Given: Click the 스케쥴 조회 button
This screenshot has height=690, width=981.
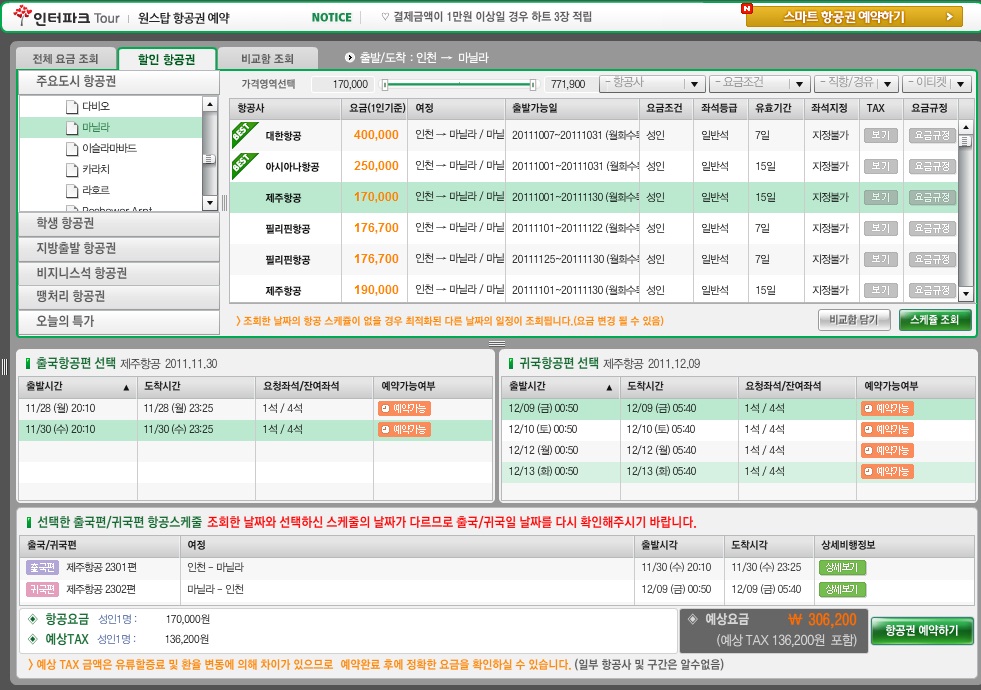Looking at the screenshot, I should 935,320.
